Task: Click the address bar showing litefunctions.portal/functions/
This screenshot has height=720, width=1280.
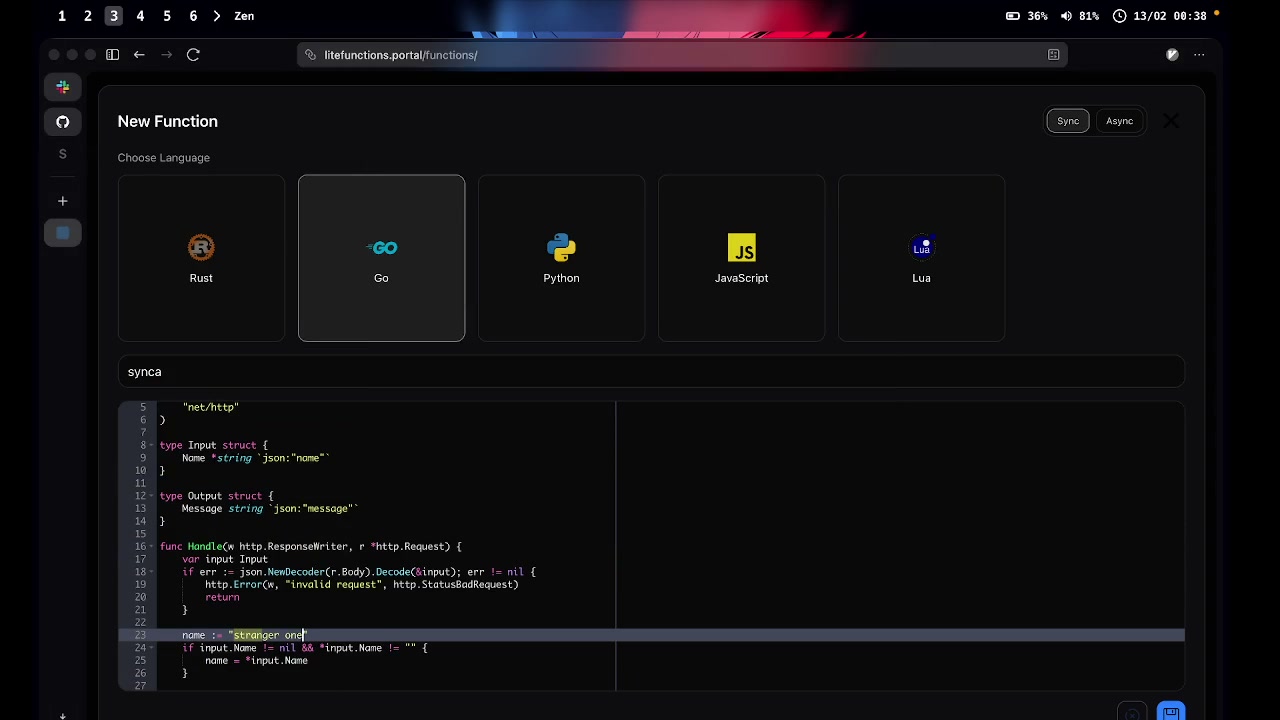Action: [682, 55]
